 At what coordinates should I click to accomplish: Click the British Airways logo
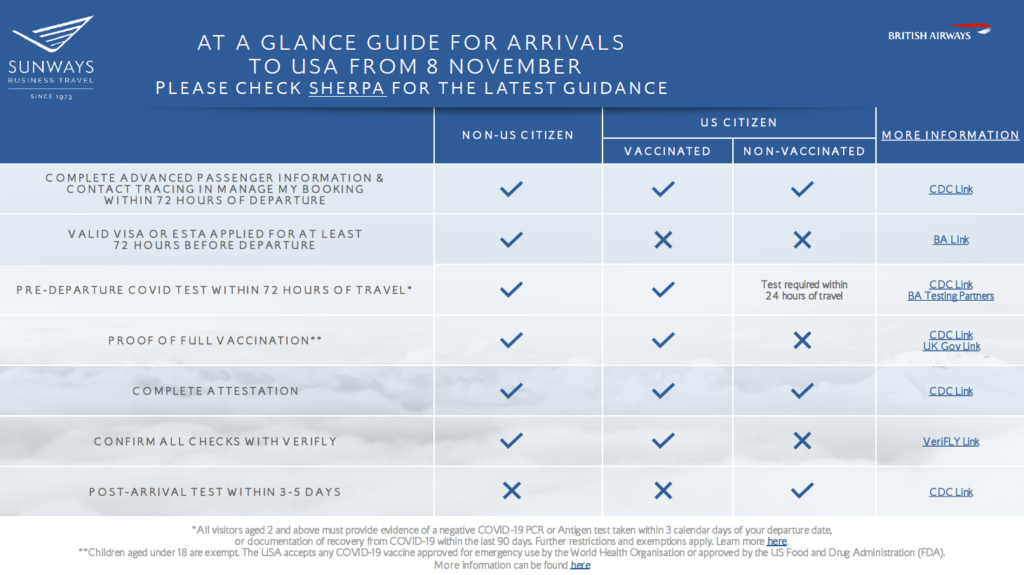[x=939, y=34]
